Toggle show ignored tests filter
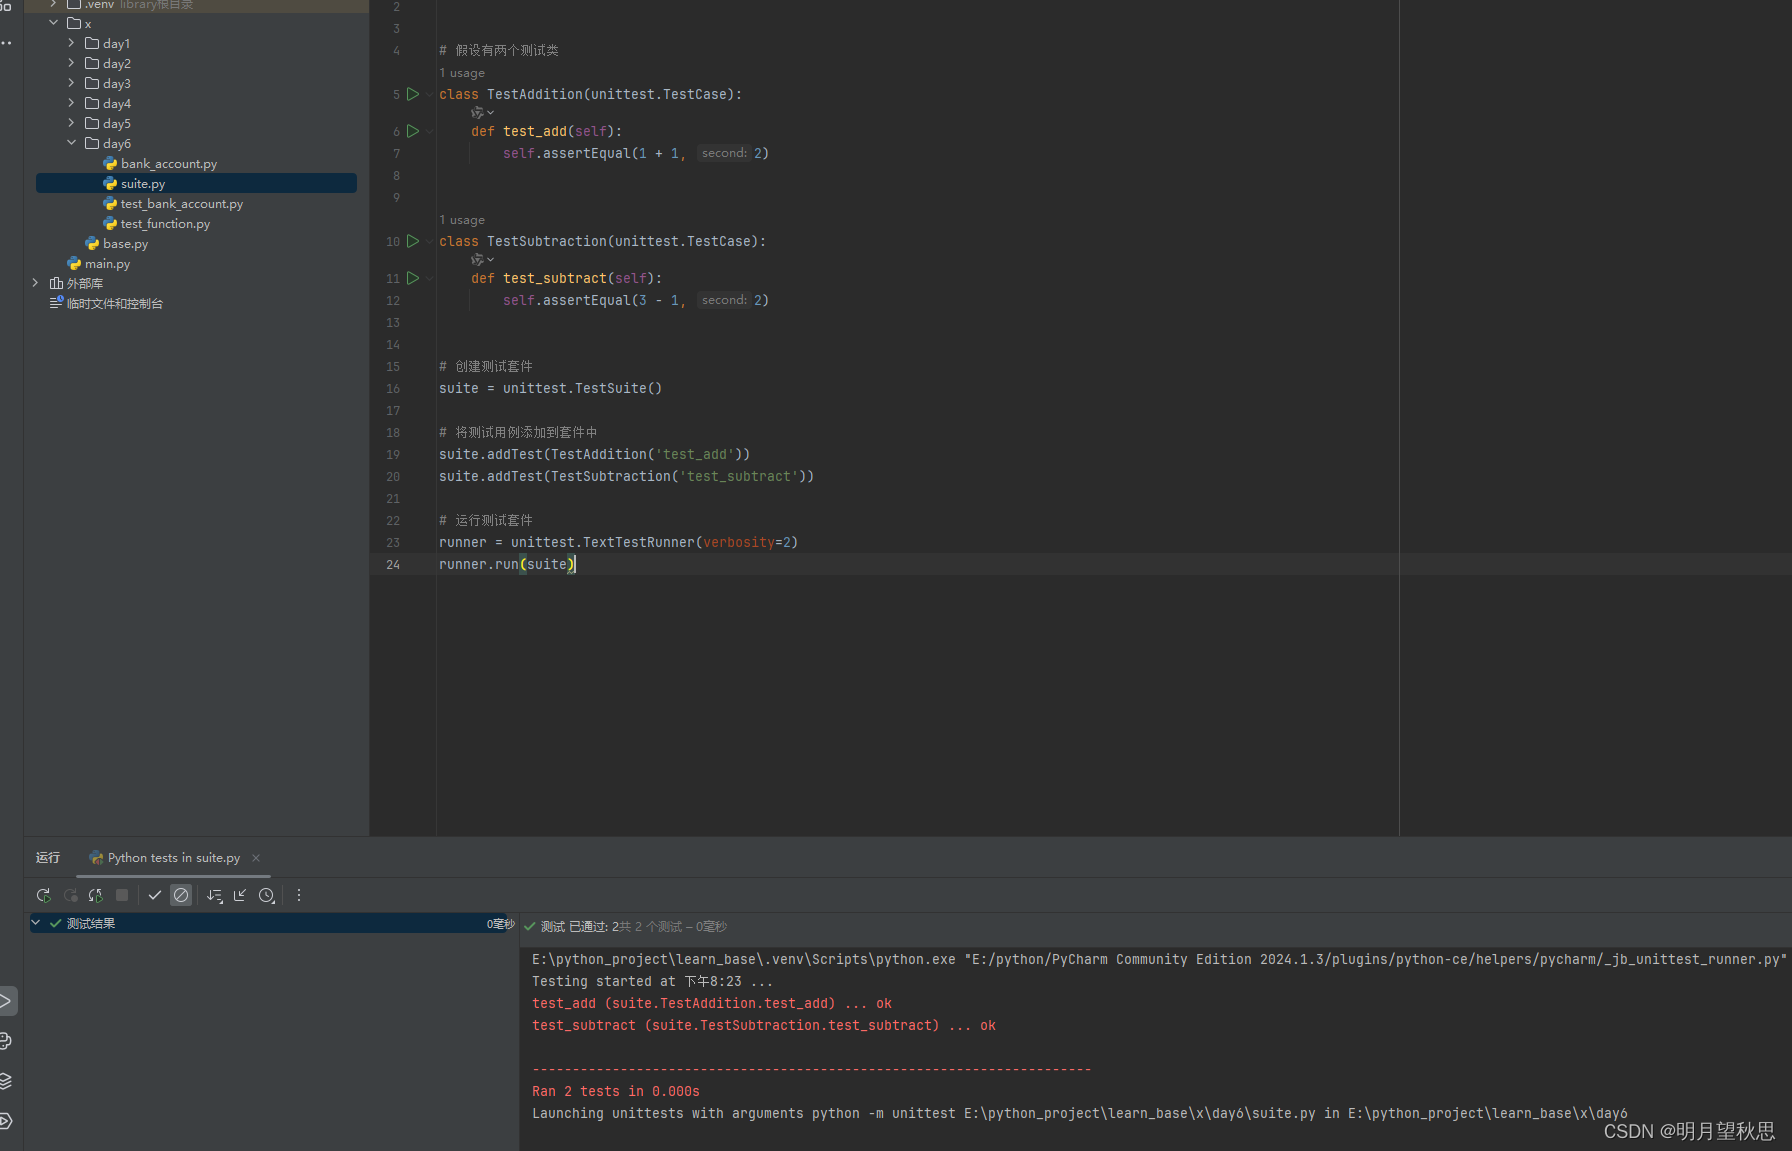1792x1151 pixels. coord(181,896)
